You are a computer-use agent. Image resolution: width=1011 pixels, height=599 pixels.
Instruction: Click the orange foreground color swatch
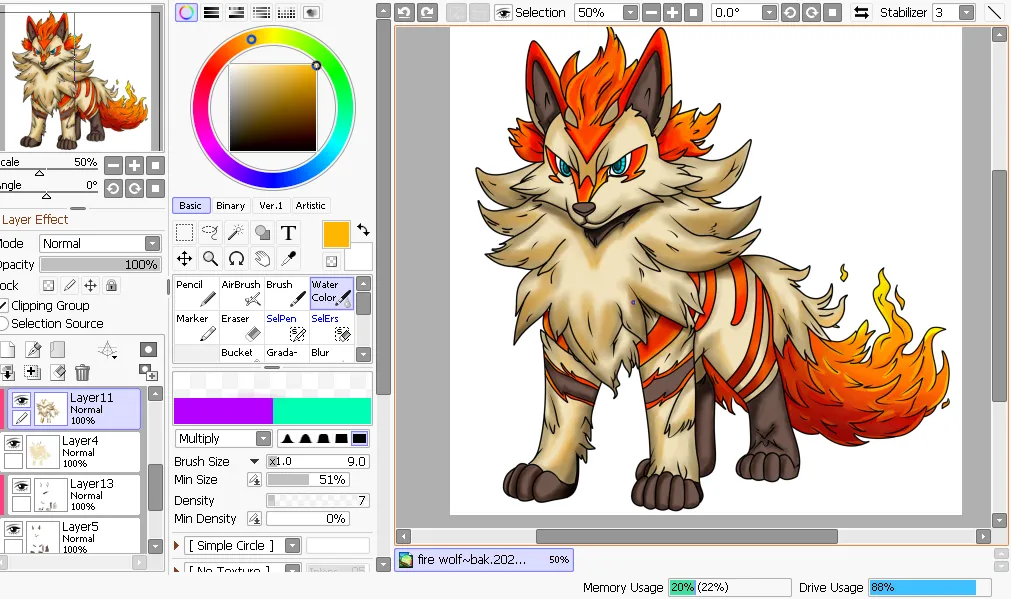click(336, 235)
